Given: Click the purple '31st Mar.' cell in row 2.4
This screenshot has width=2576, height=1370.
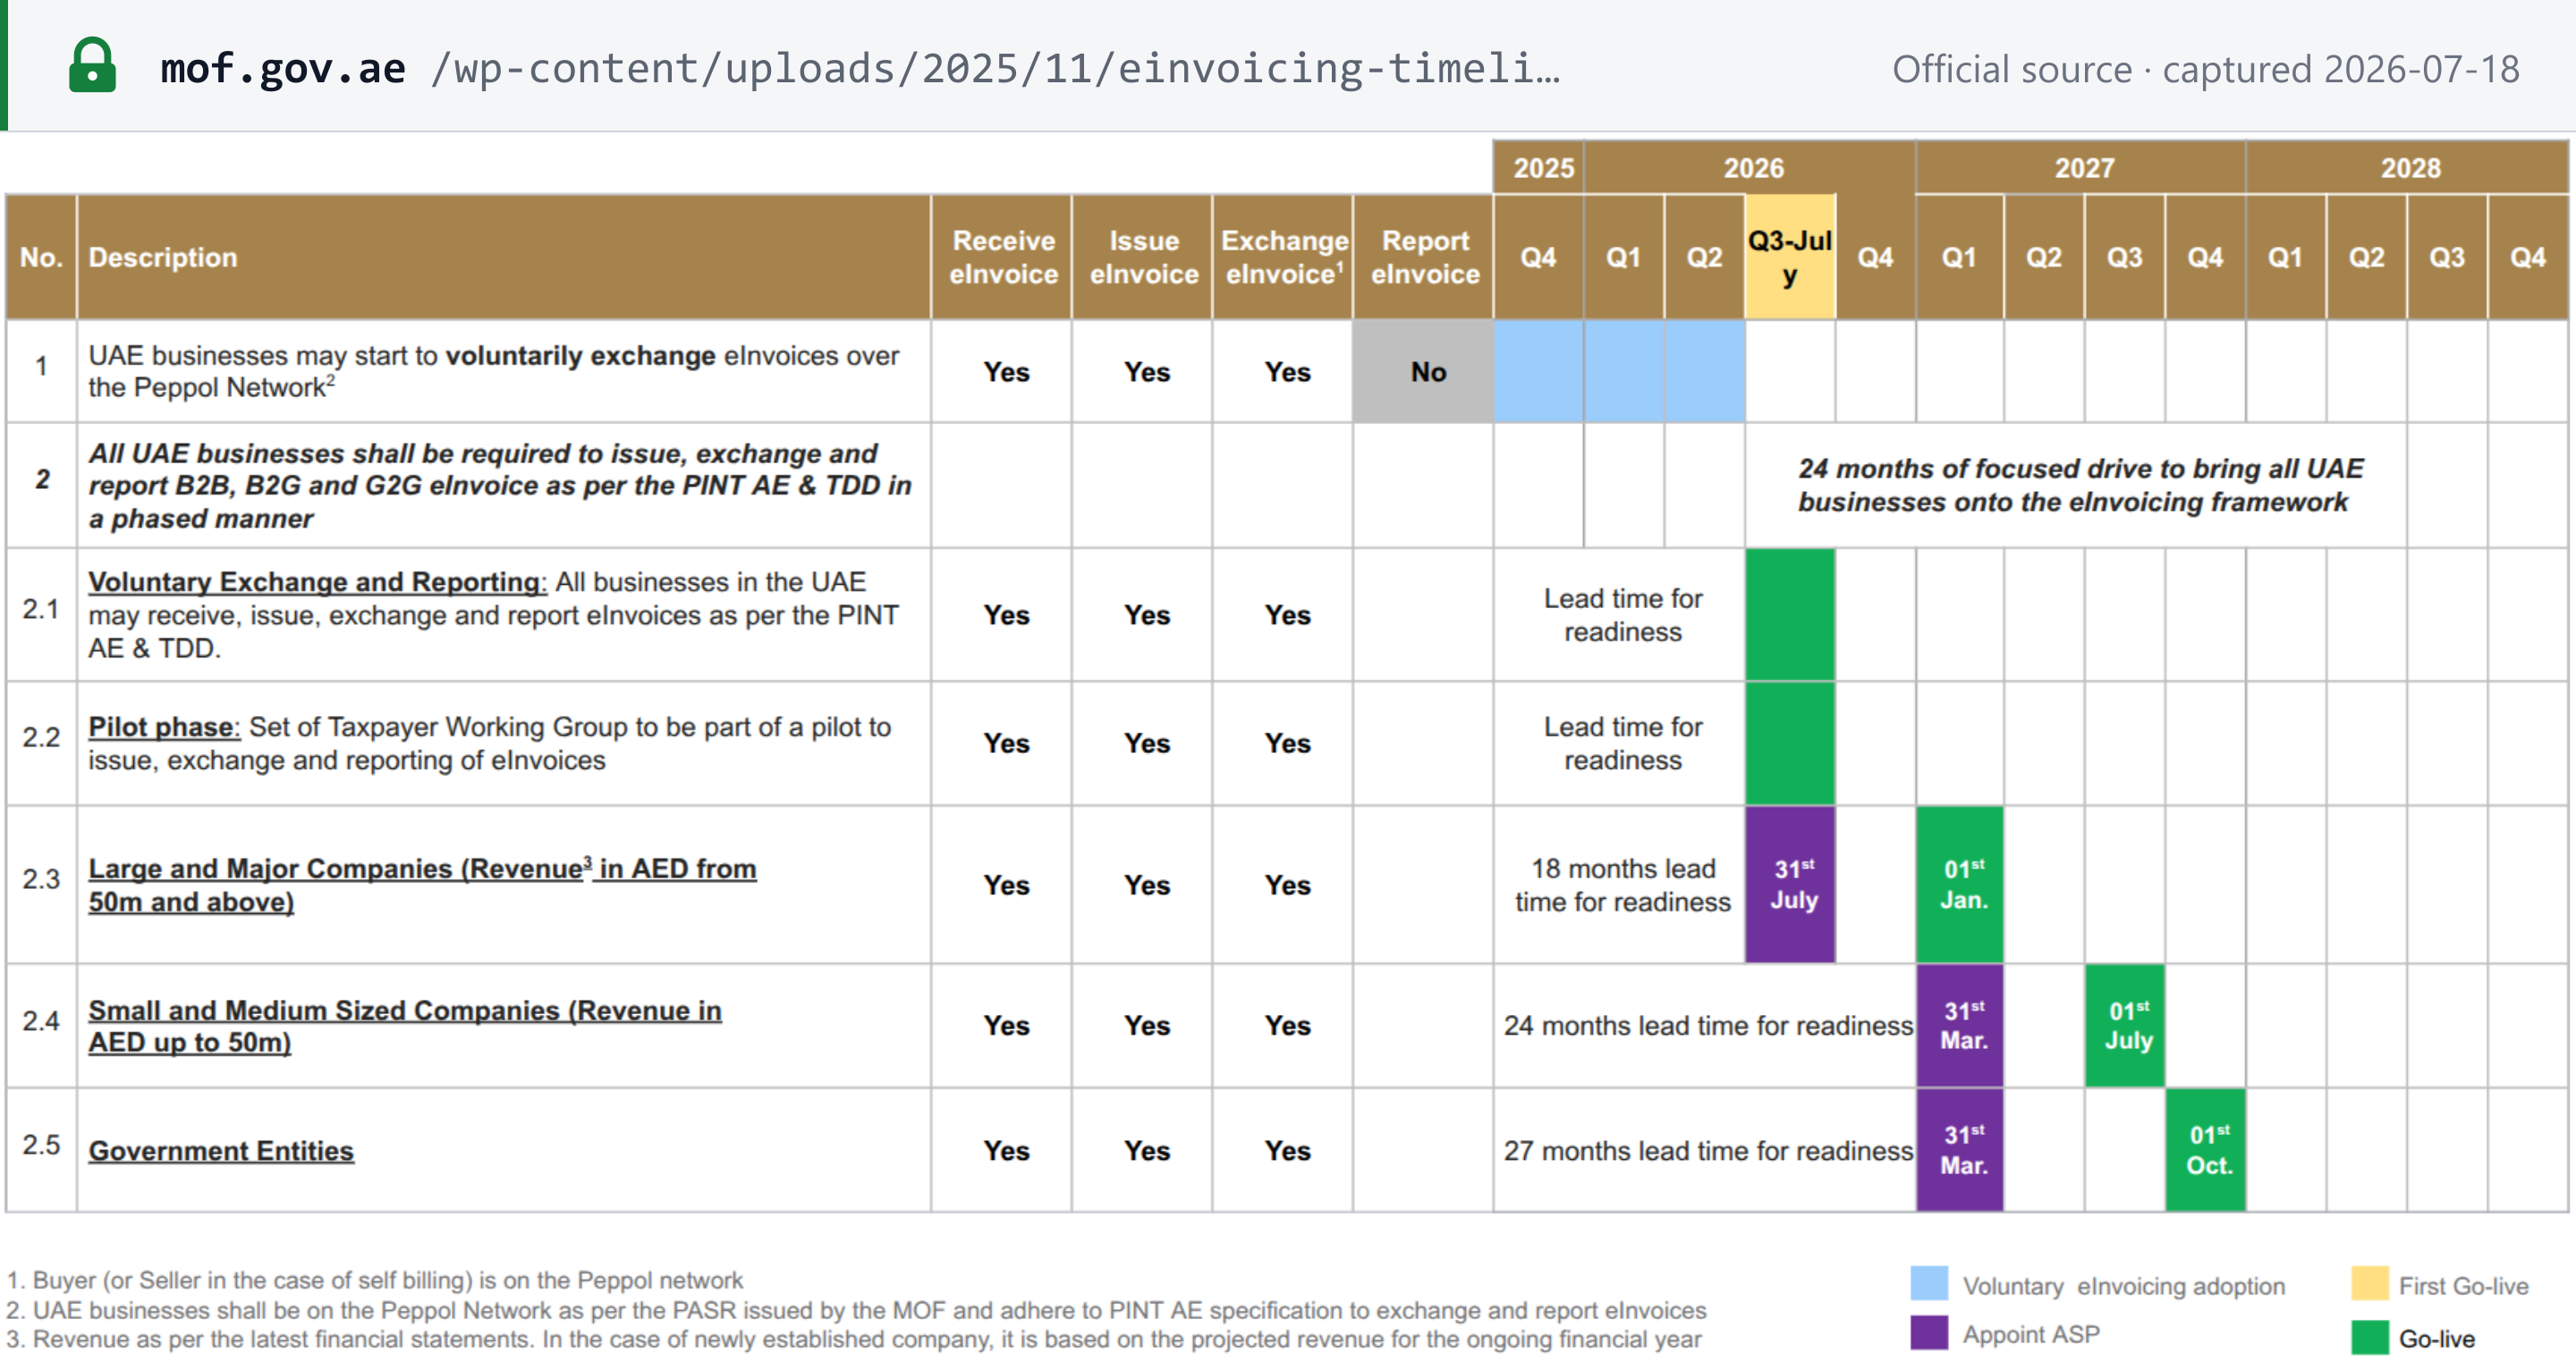Looking at the screenshot, I should point(1960,1025).
